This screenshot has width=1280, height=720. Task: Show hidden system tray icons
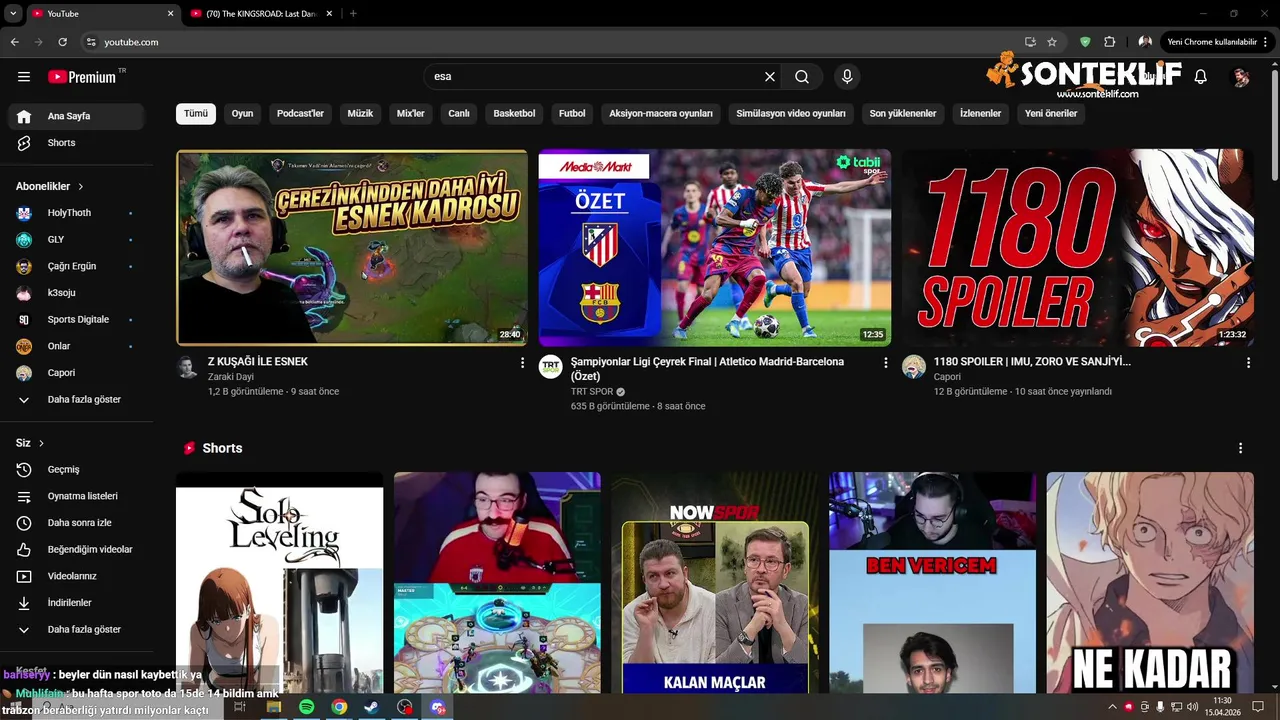coord(1112,707)
